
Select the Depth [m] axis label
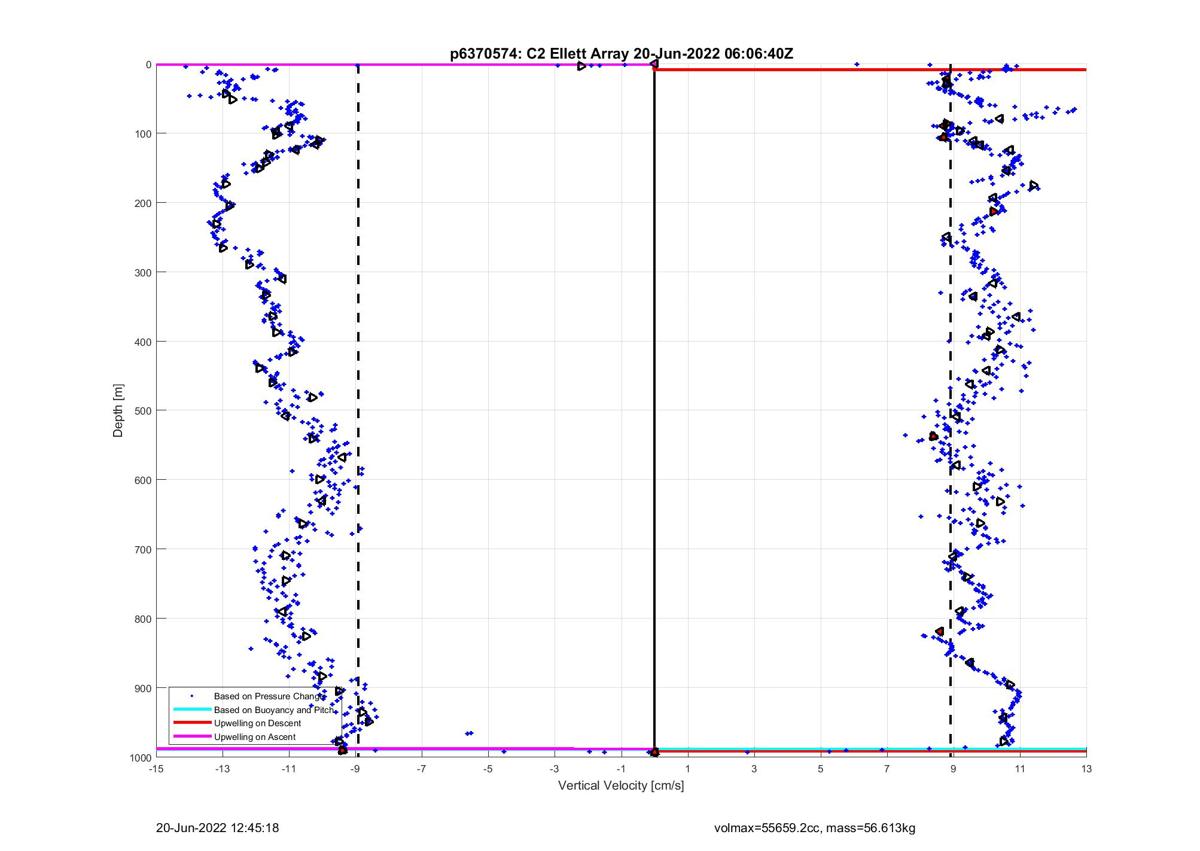pyautogui.click(x=119, y=411)
